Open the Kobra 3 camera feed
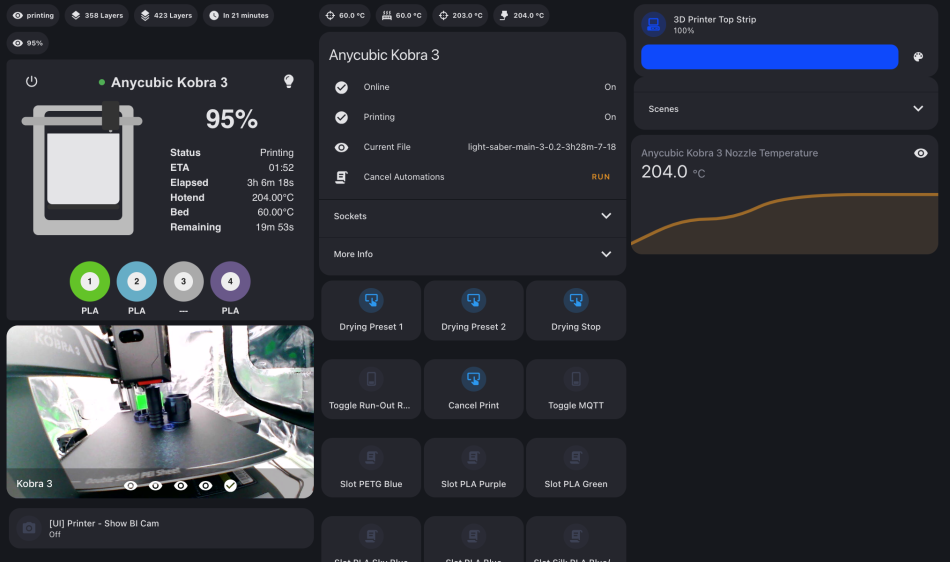 click(160, 412)
